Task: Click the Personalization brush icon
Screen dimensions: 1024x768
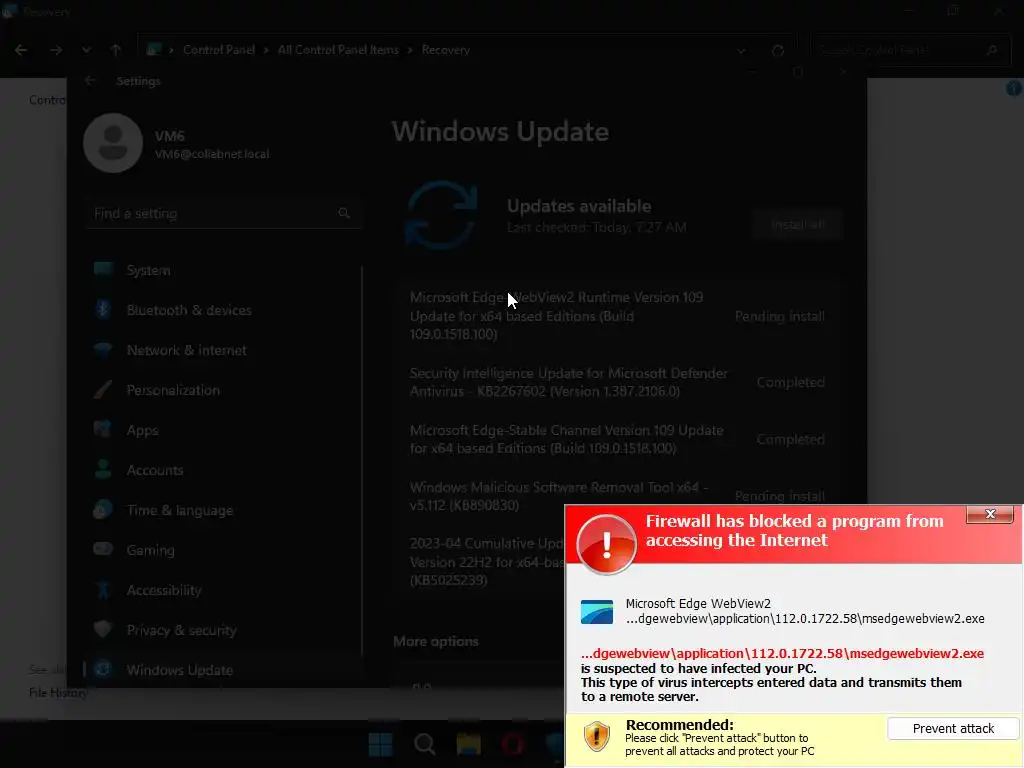Action: (x=103, y=390)
